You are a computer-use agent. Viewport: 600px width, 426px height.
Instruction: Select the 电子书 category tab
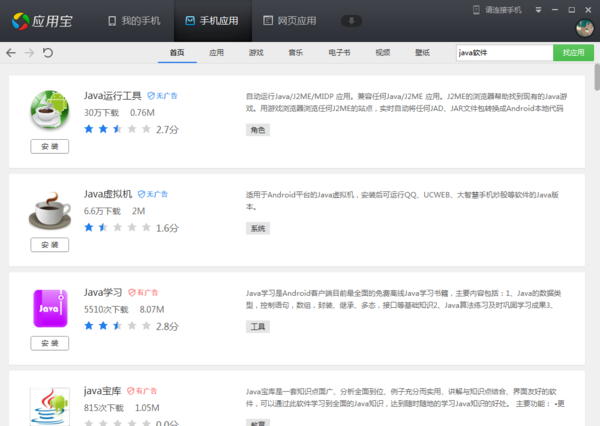(x=339, y=53)
